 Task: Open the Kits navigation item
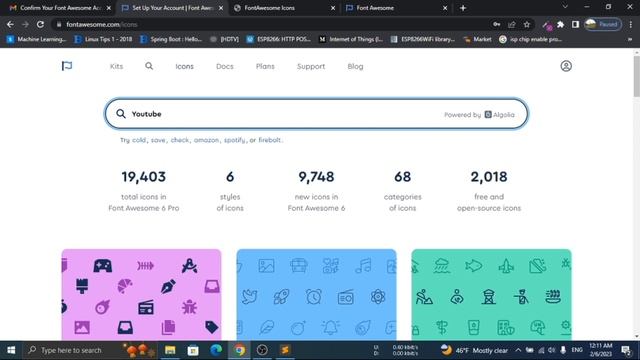pyautogui.click(x=116, y=66)
